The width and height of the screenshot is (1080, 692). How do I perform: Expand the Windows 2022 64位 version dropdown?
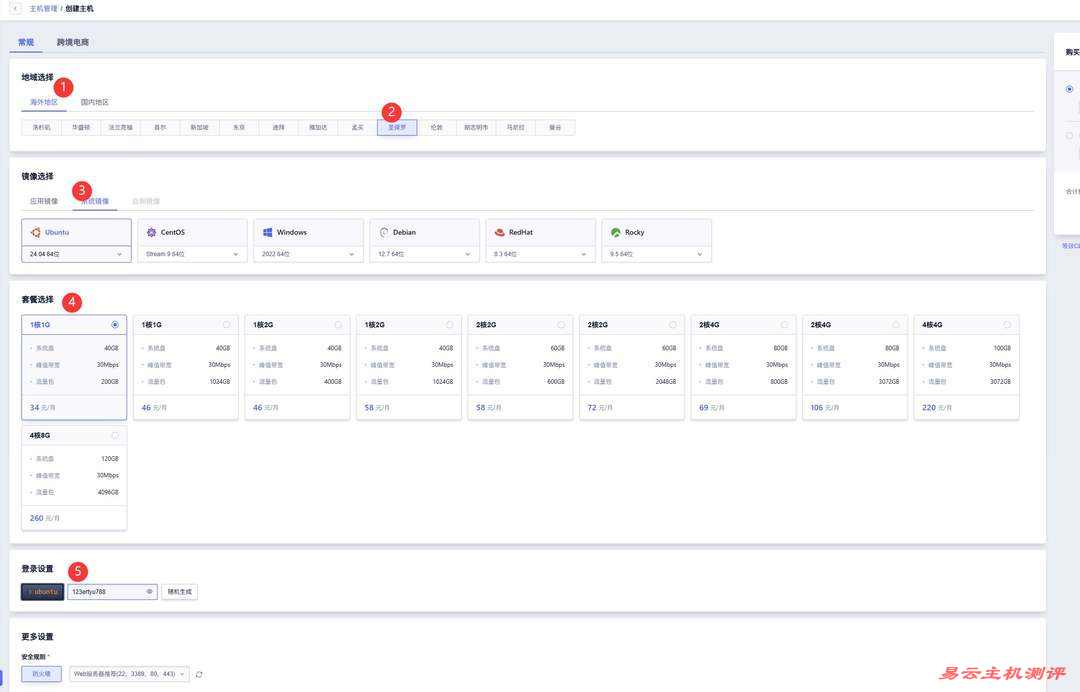coord(308,254)
